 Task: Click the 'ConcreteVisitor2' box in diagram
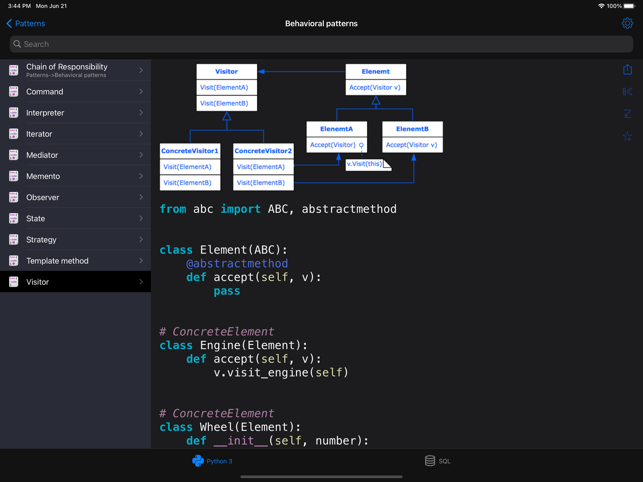263,167
